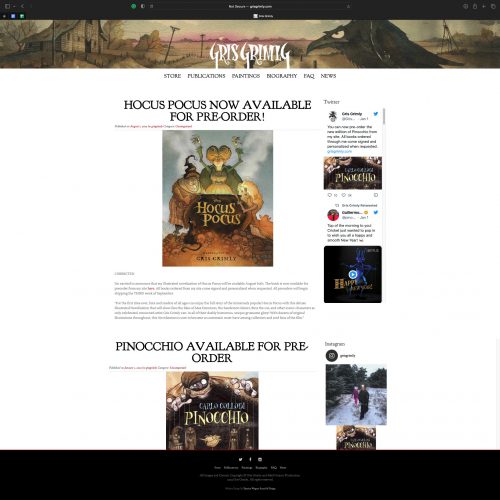Open the grisgrimly Instagram username
Screen dimensions: 500x500
tap(348, 356)
